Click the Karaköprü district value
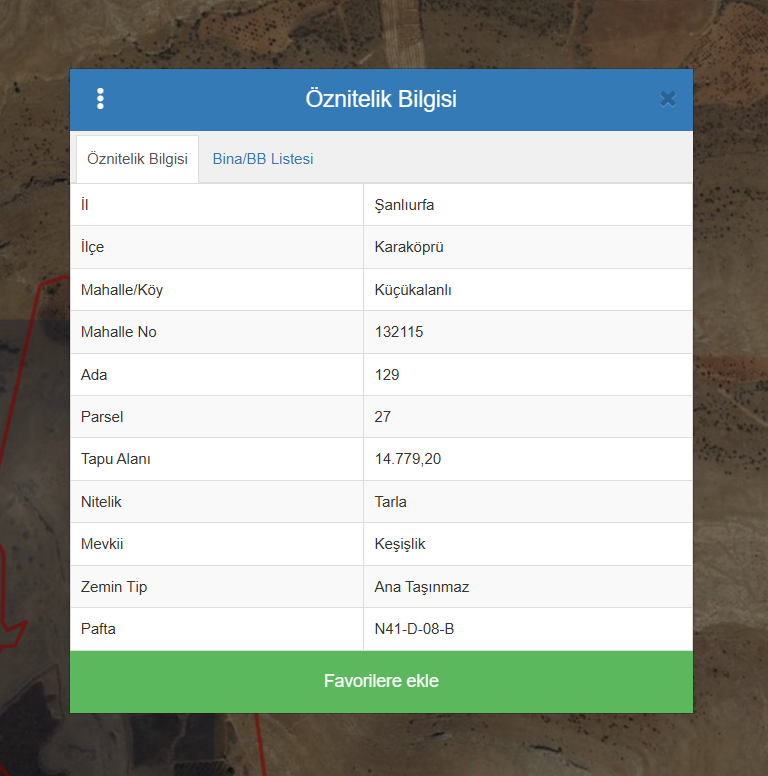 tap(408, 247)
